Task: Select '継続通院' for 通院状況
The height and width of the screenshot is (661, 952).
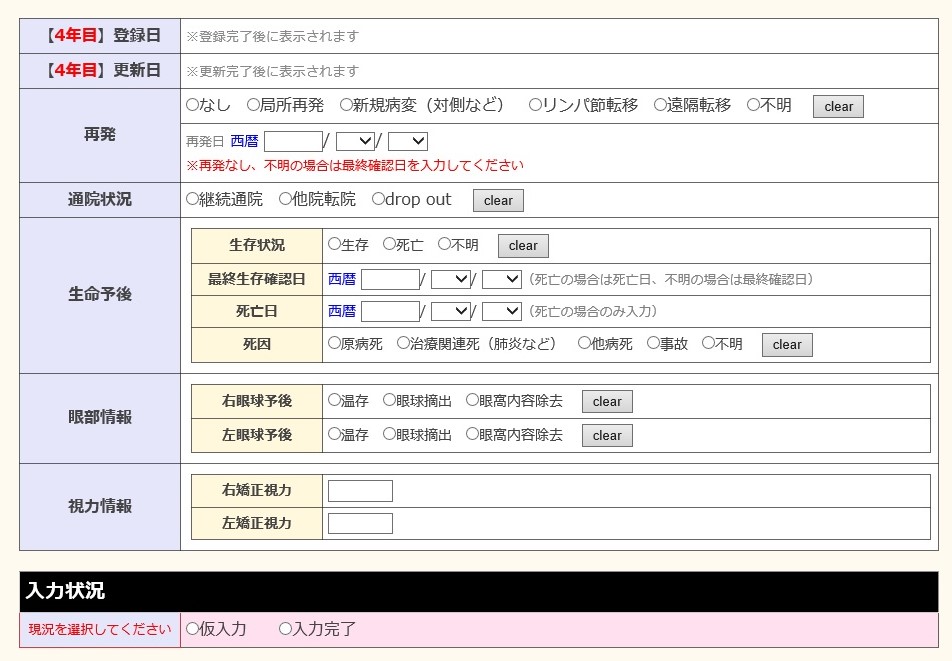Action: pos(193,199)
